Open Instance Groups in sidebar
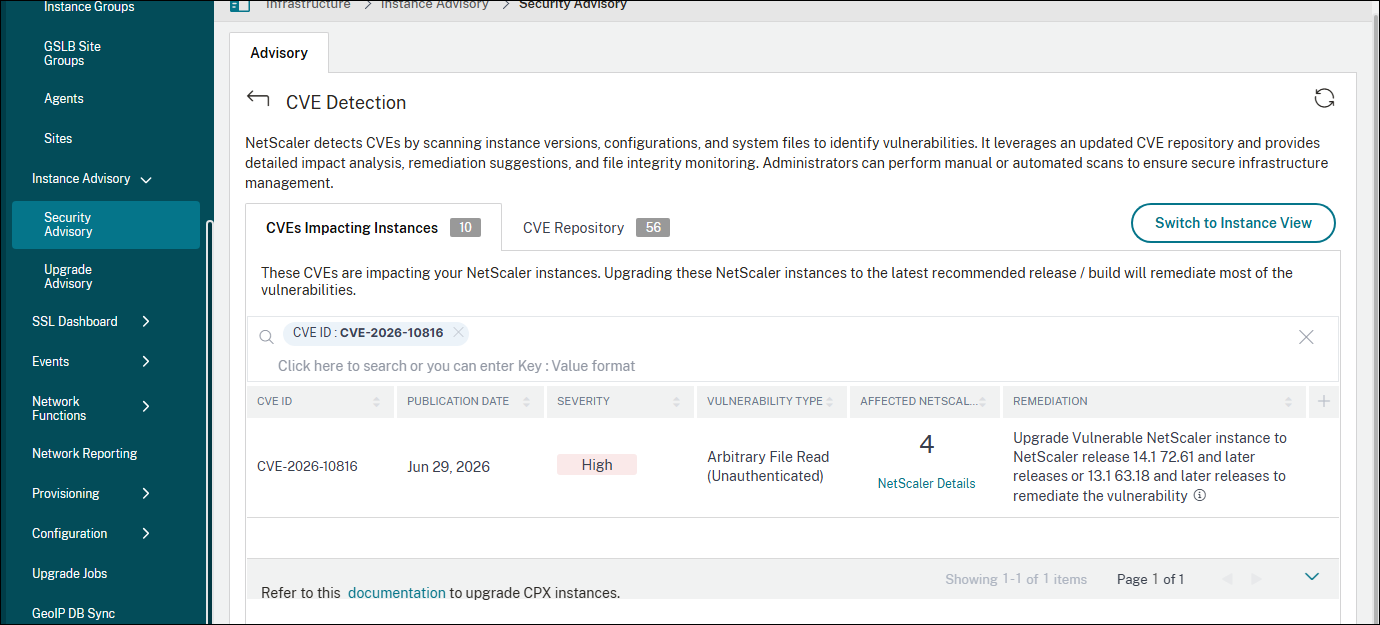This screenshot has width=1380, height=625. coord(89,7)
